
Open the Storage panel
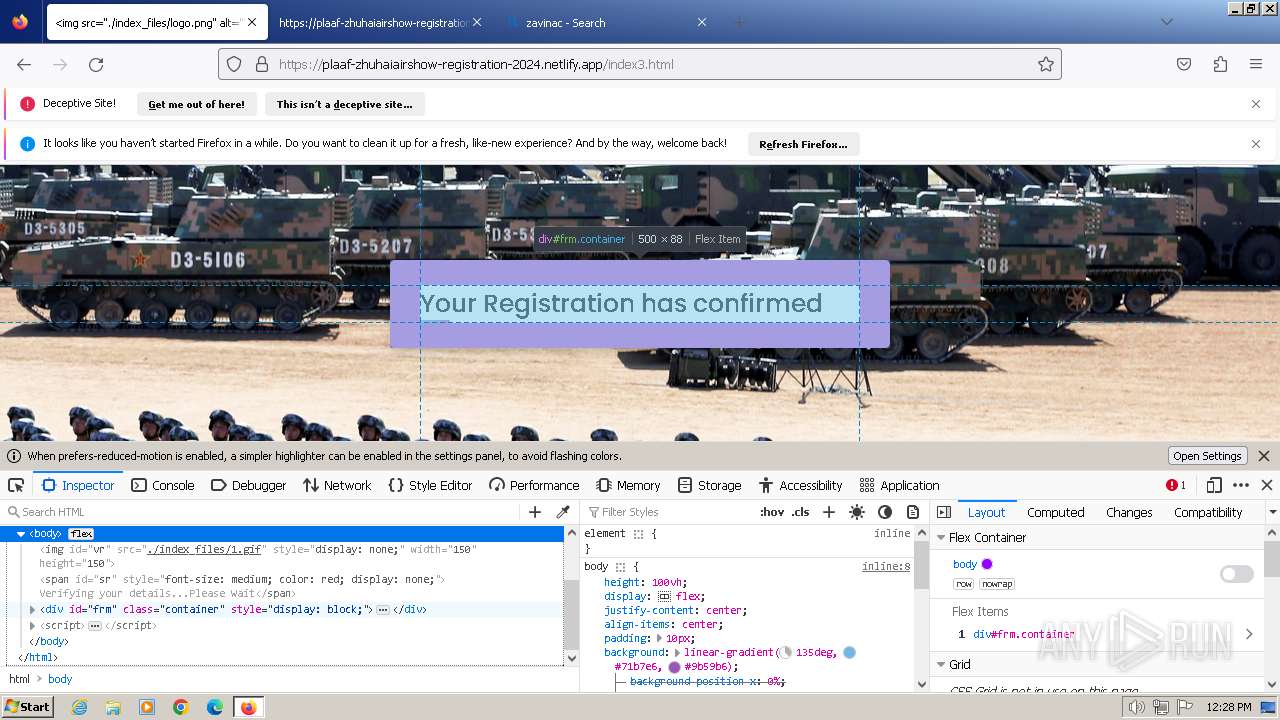click(x=709, y=485)
